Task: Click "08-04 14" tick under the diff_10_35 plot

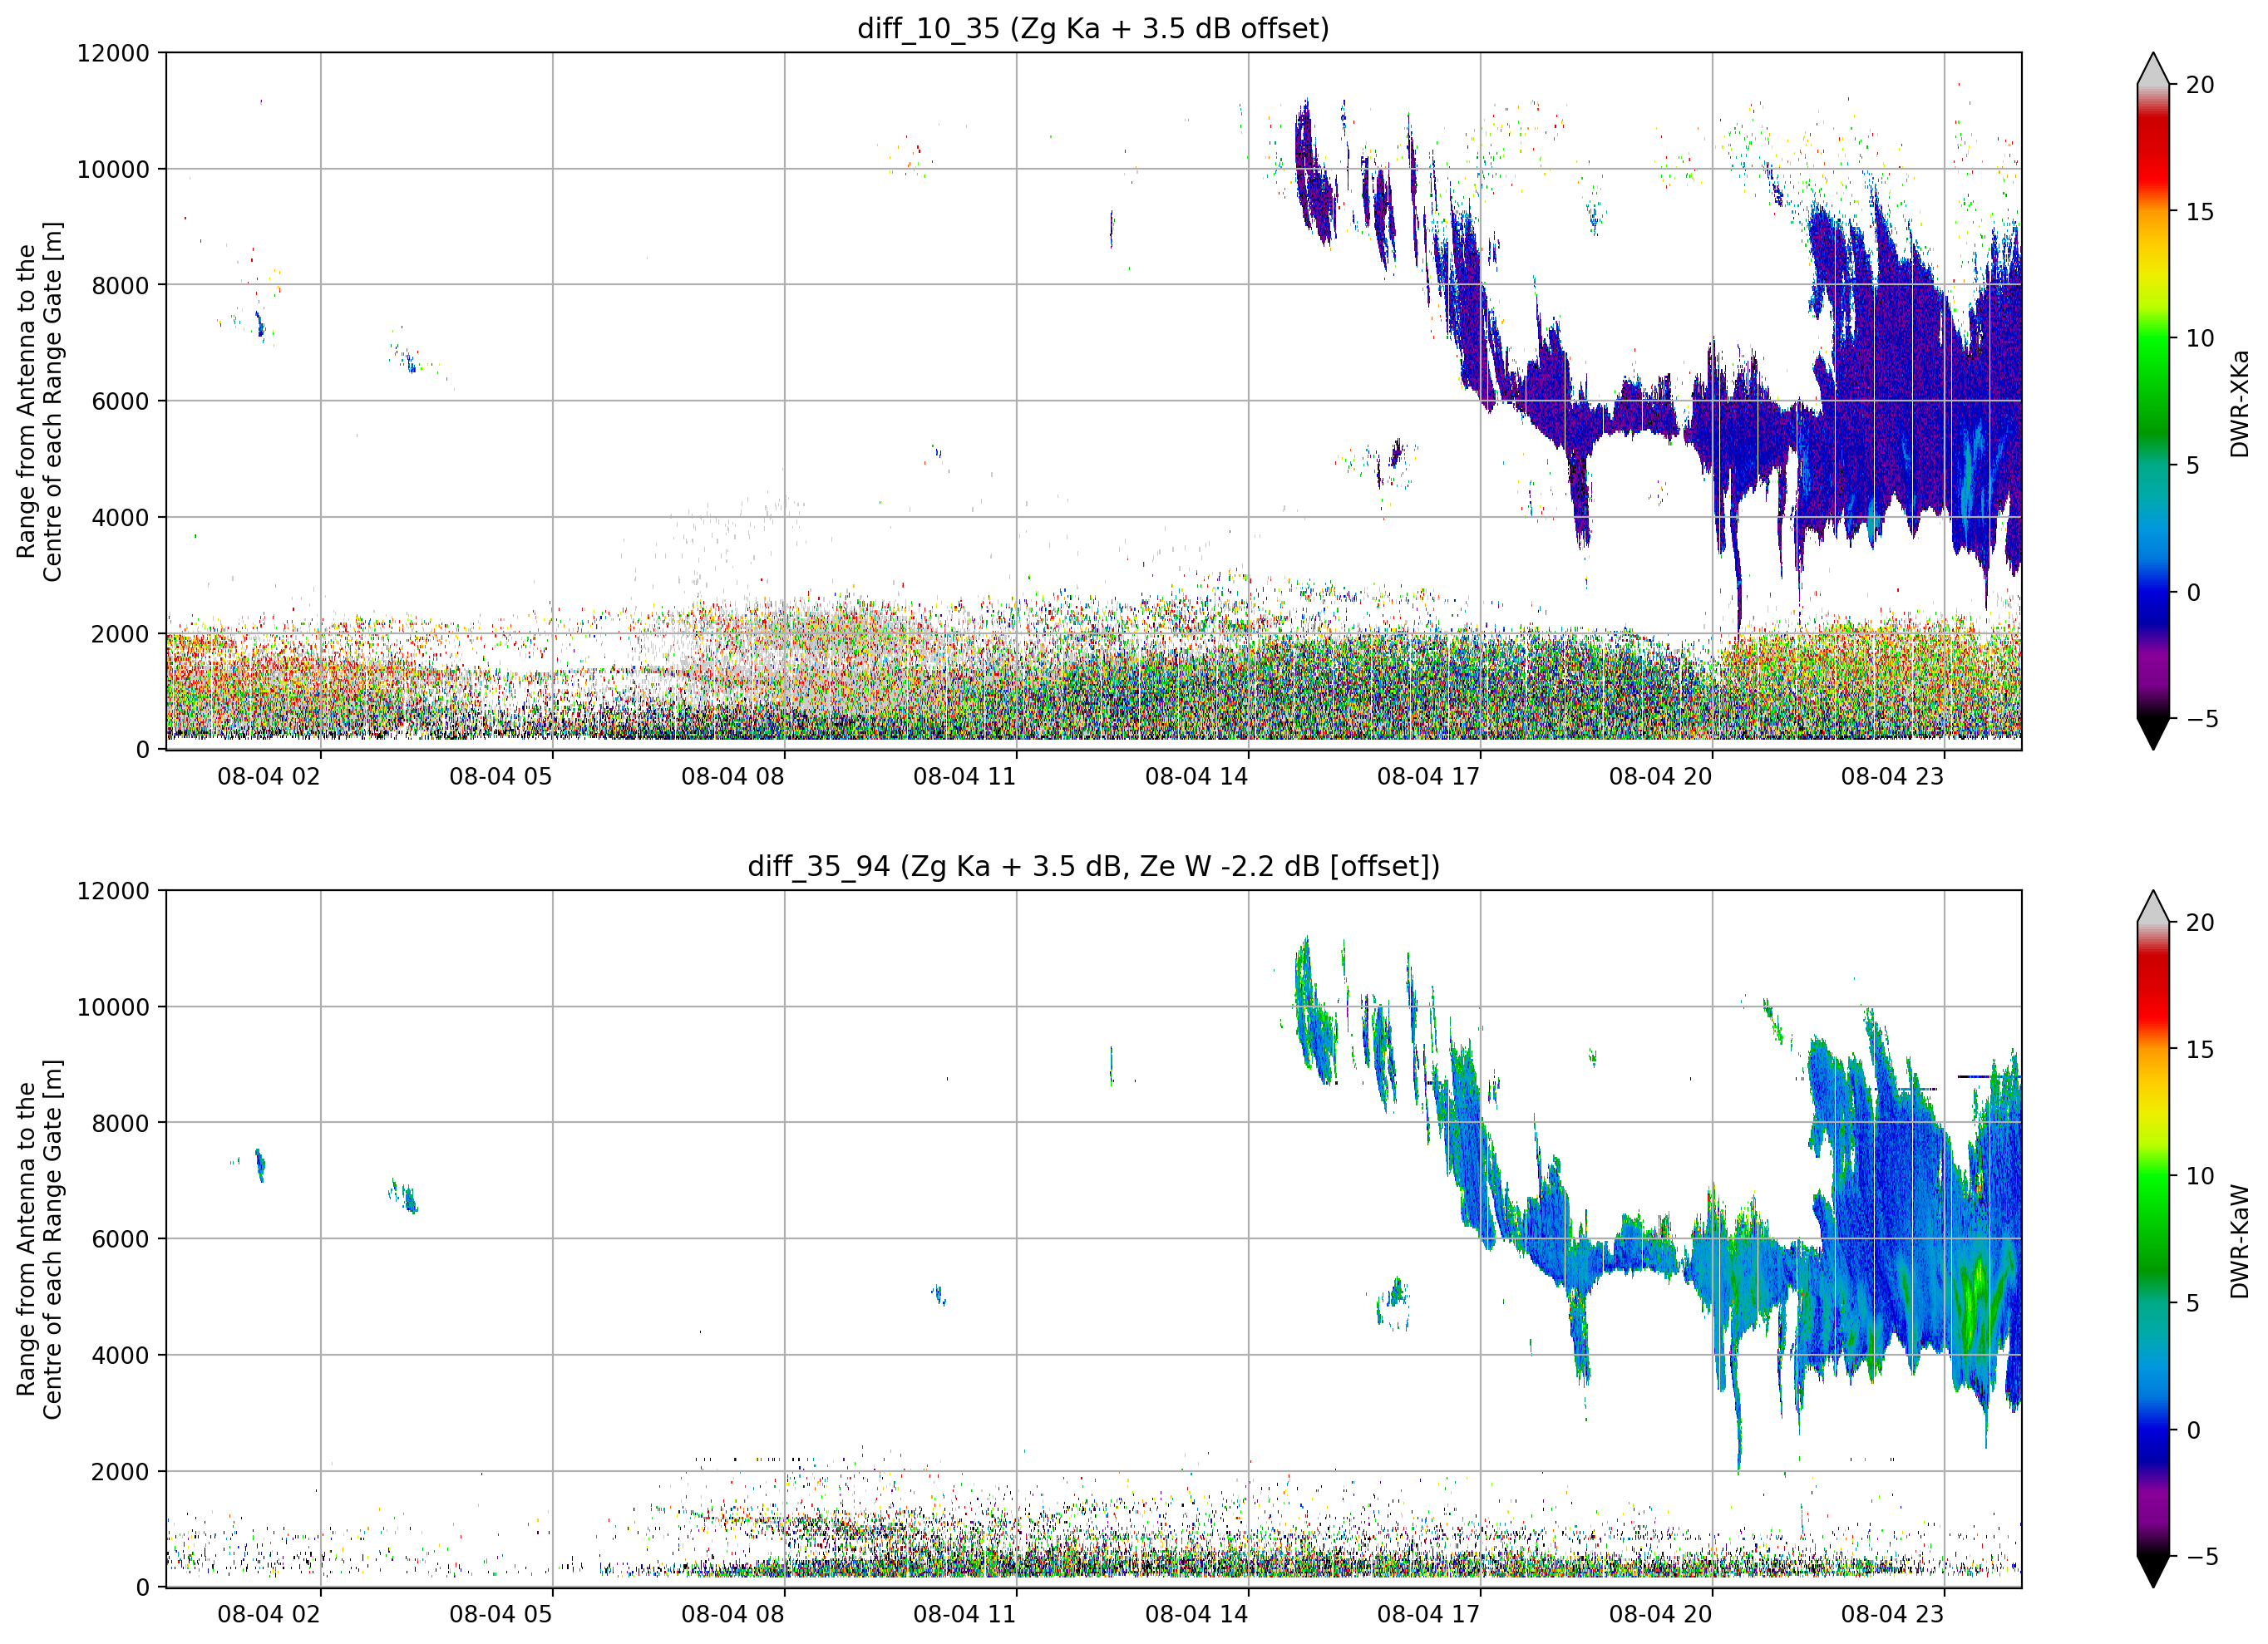Action: click(x=1197, y=777)
